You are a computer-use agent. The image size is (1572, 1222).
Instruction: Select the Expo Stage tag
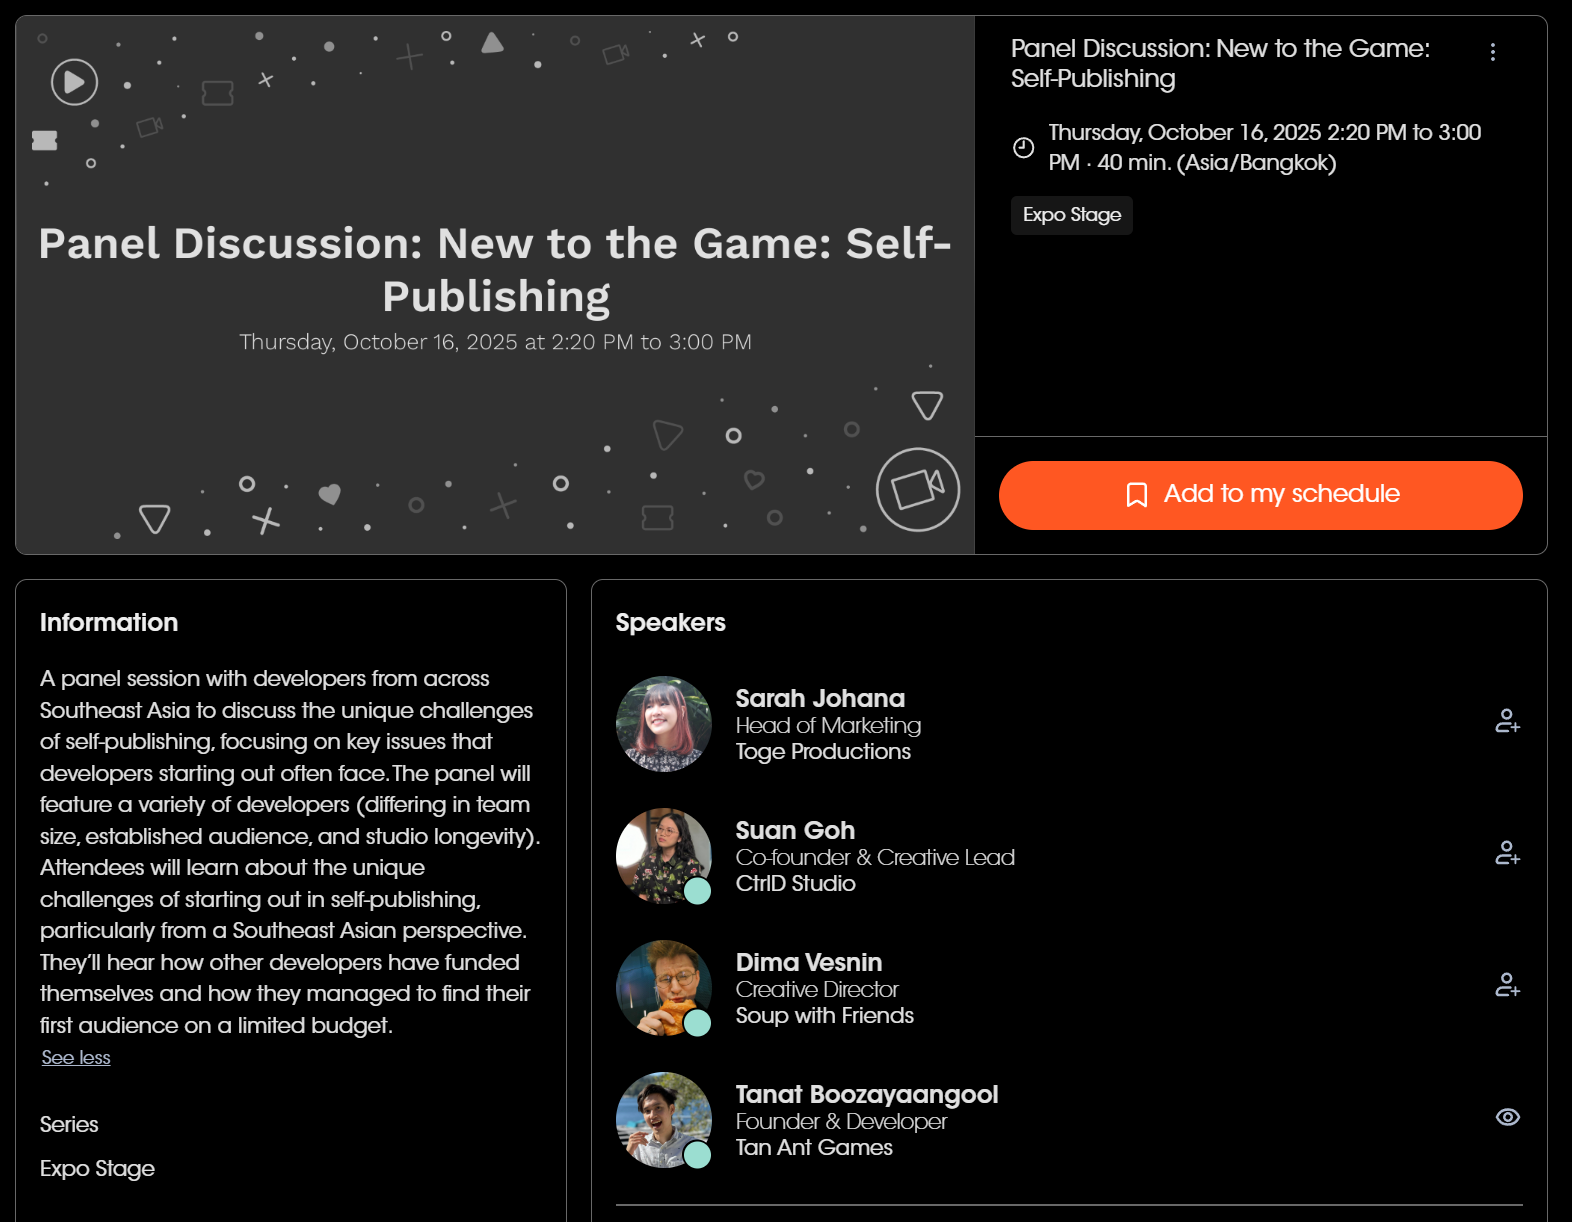coord(1071,215)
